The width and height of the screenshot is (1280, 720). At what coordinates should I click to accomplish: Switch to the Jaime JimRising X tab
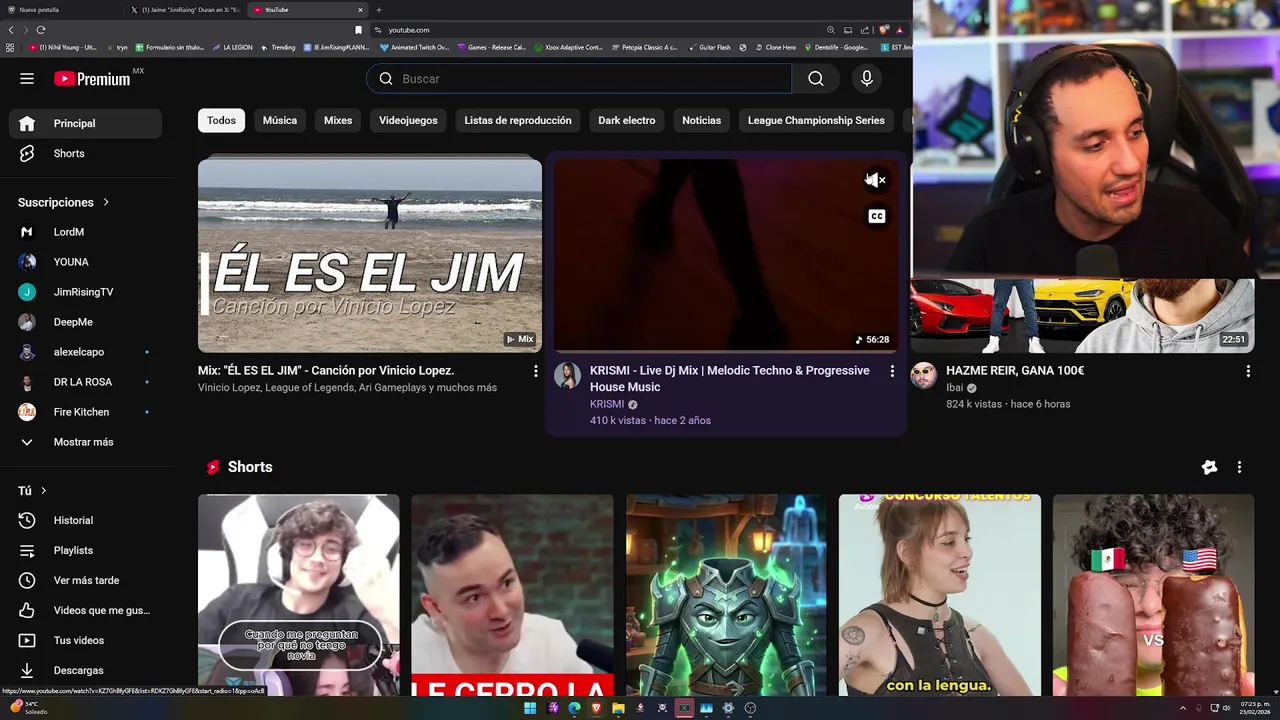pos(185,10)
